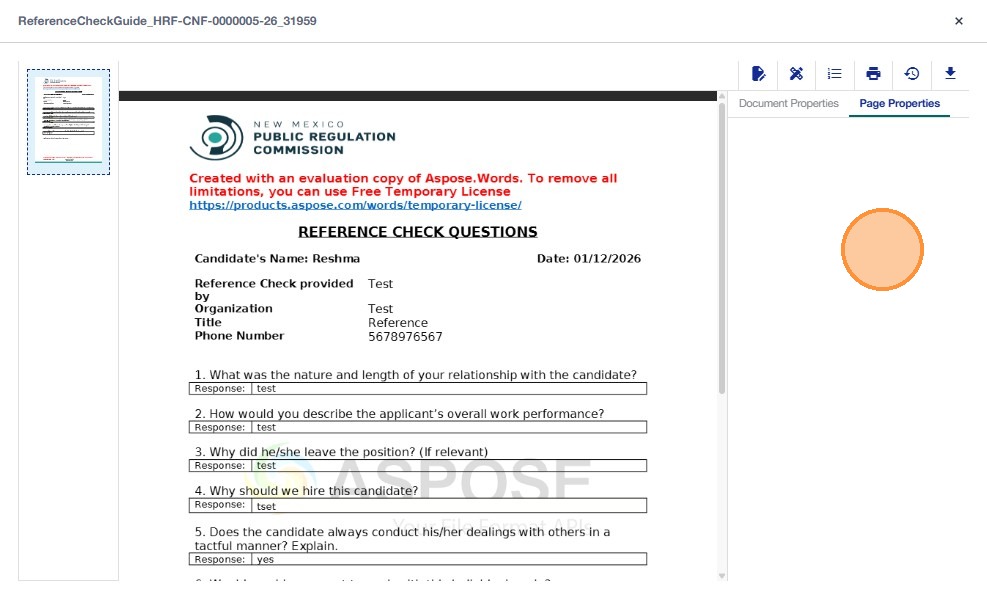Screen dimensions: 987x599
Task: Open the annotation tools (pencil and ruler) icon
Action: click(796, 74)
